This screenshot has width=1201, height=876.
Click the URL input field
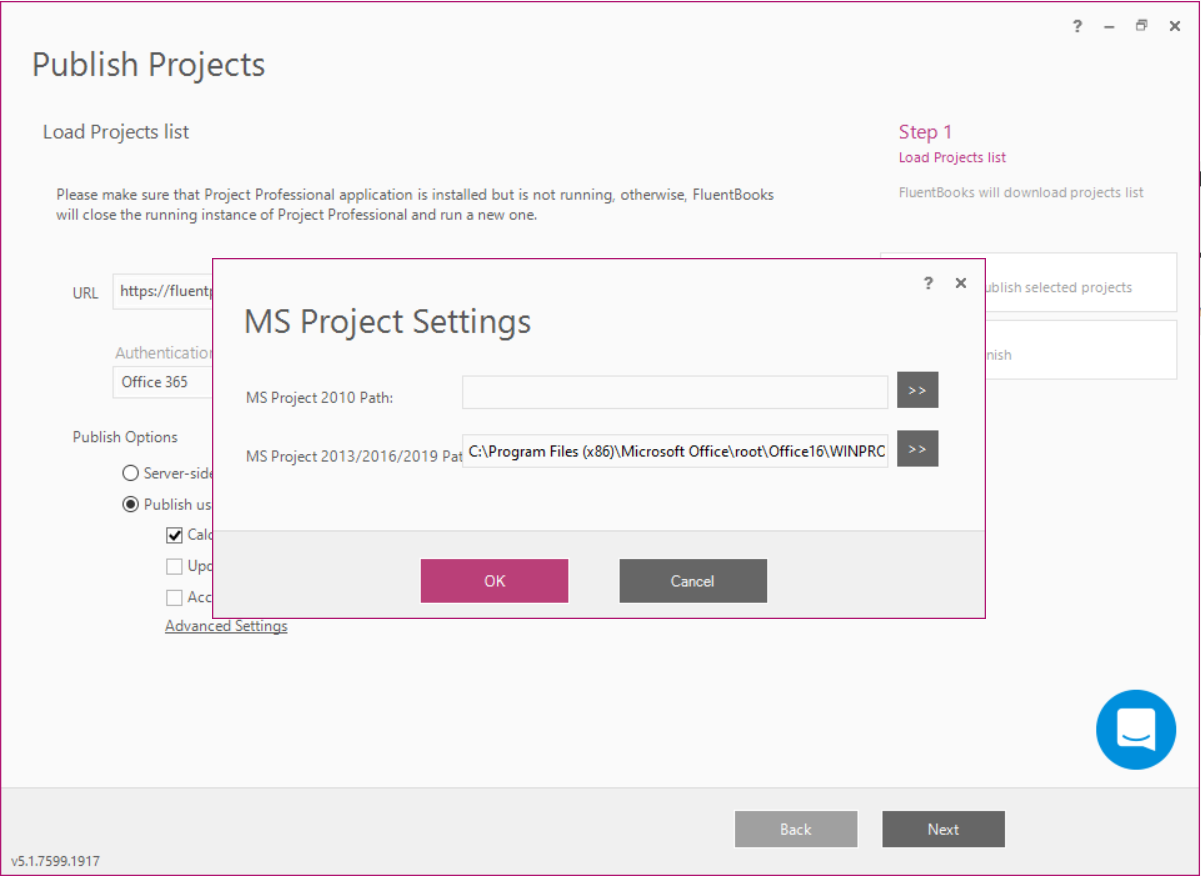[163, 292]
